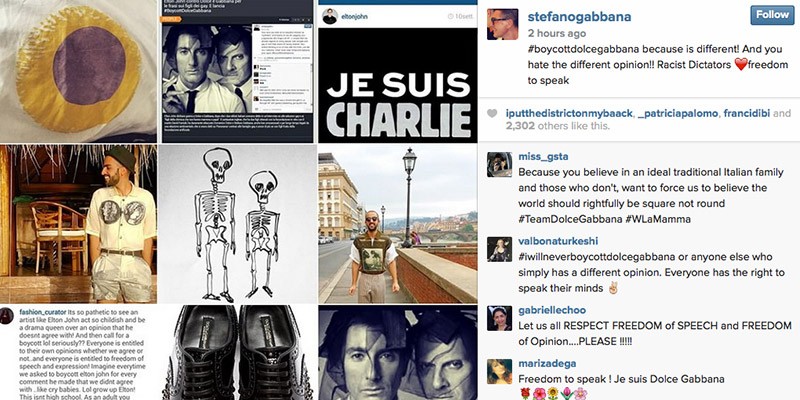
Task: Open the iputthedistrictonmybaack liker link
Action: point(569,114)
